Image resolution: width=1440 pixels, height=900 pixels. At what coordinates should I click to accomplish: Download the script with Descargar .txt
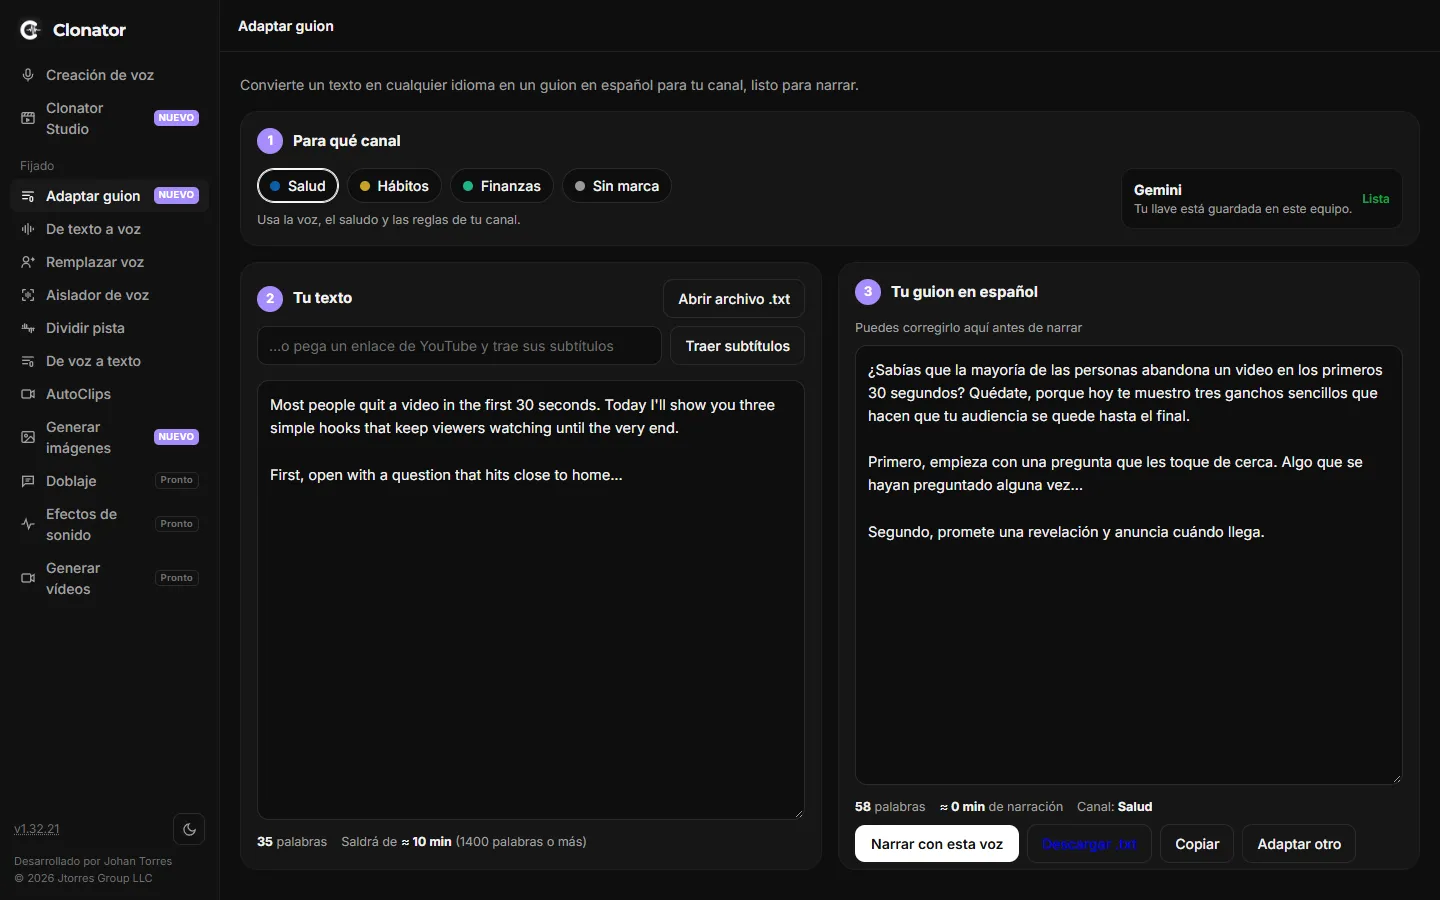pos(1089,844)
